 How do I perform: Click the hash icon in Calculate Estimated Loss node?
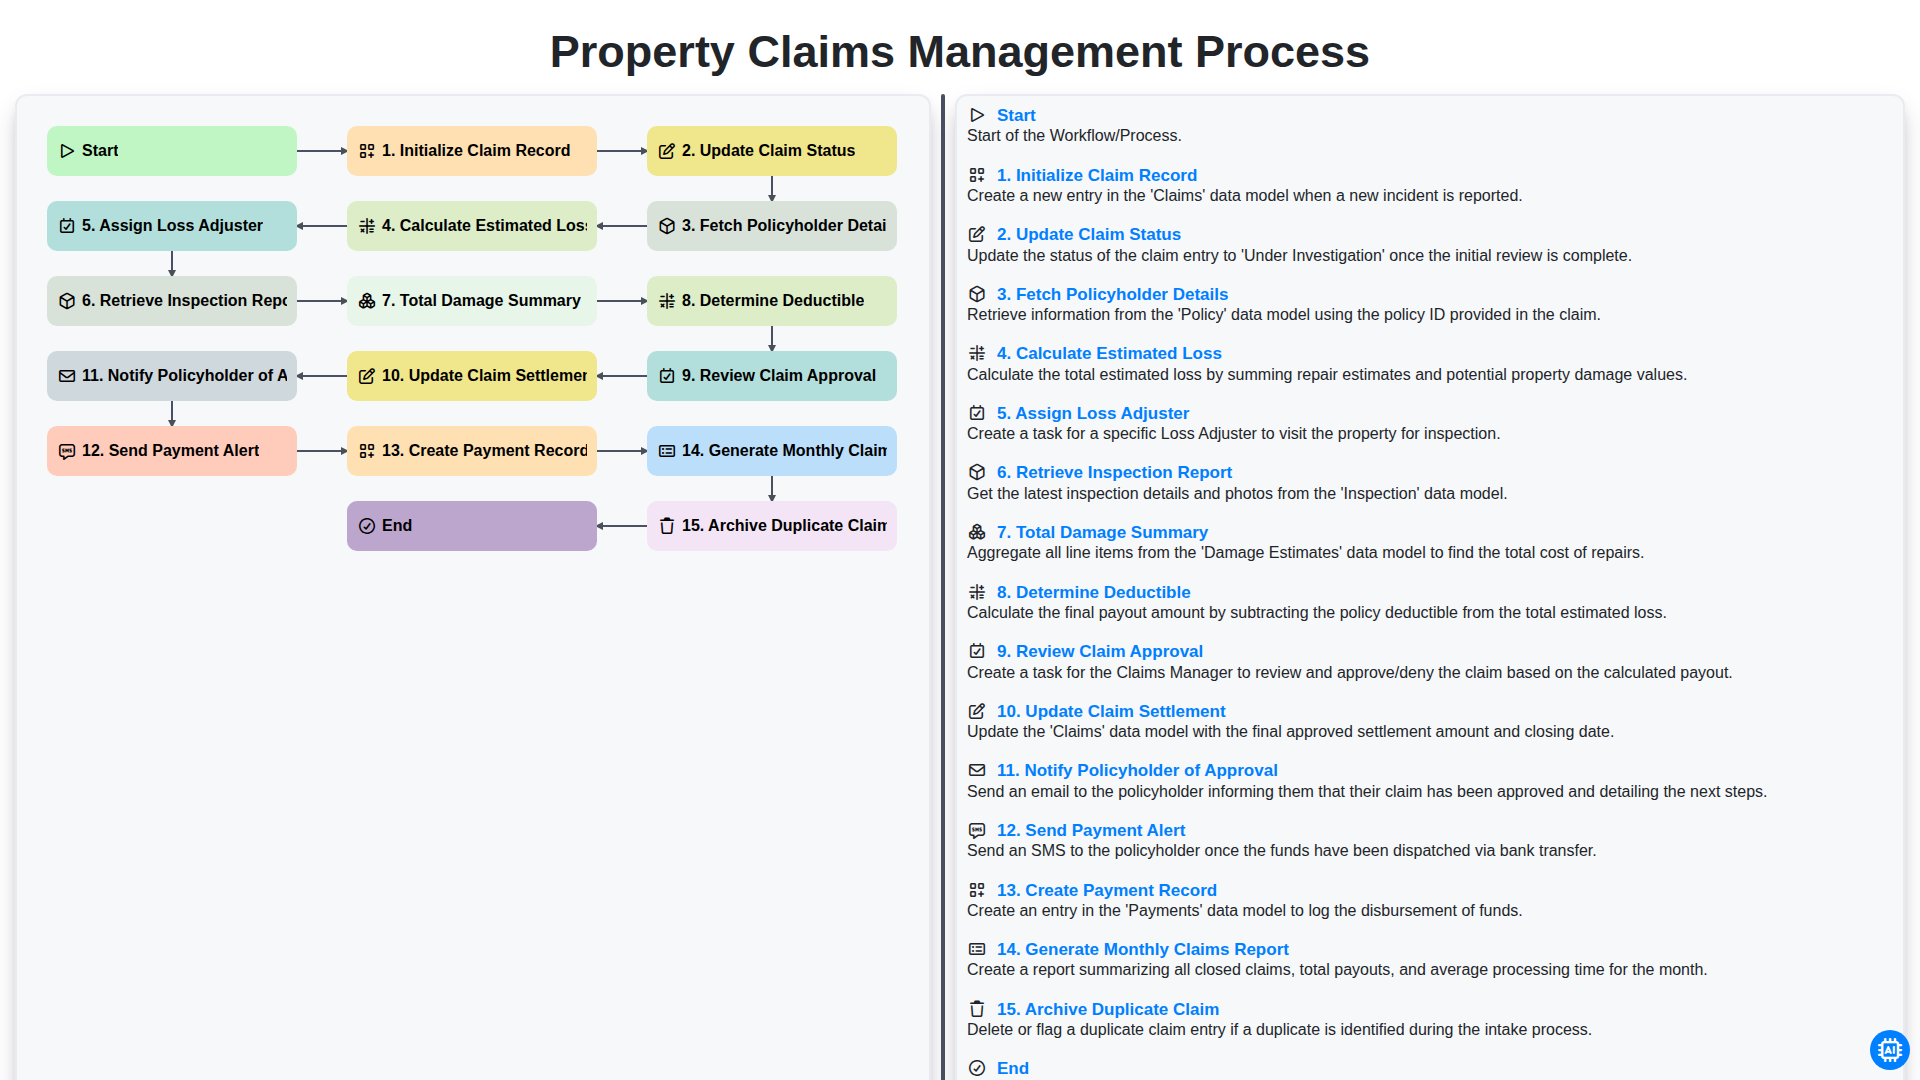[367, 226]
